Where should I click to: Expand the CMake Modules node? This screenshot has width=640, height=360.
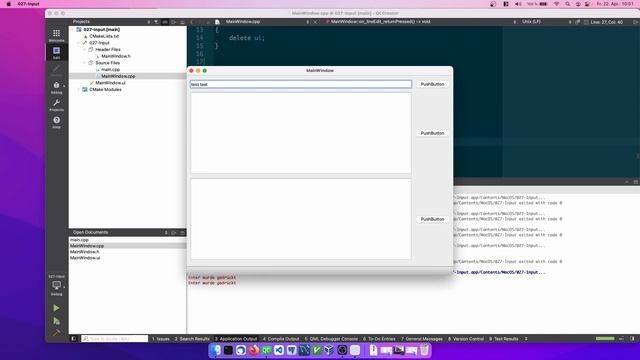[79, 89]
